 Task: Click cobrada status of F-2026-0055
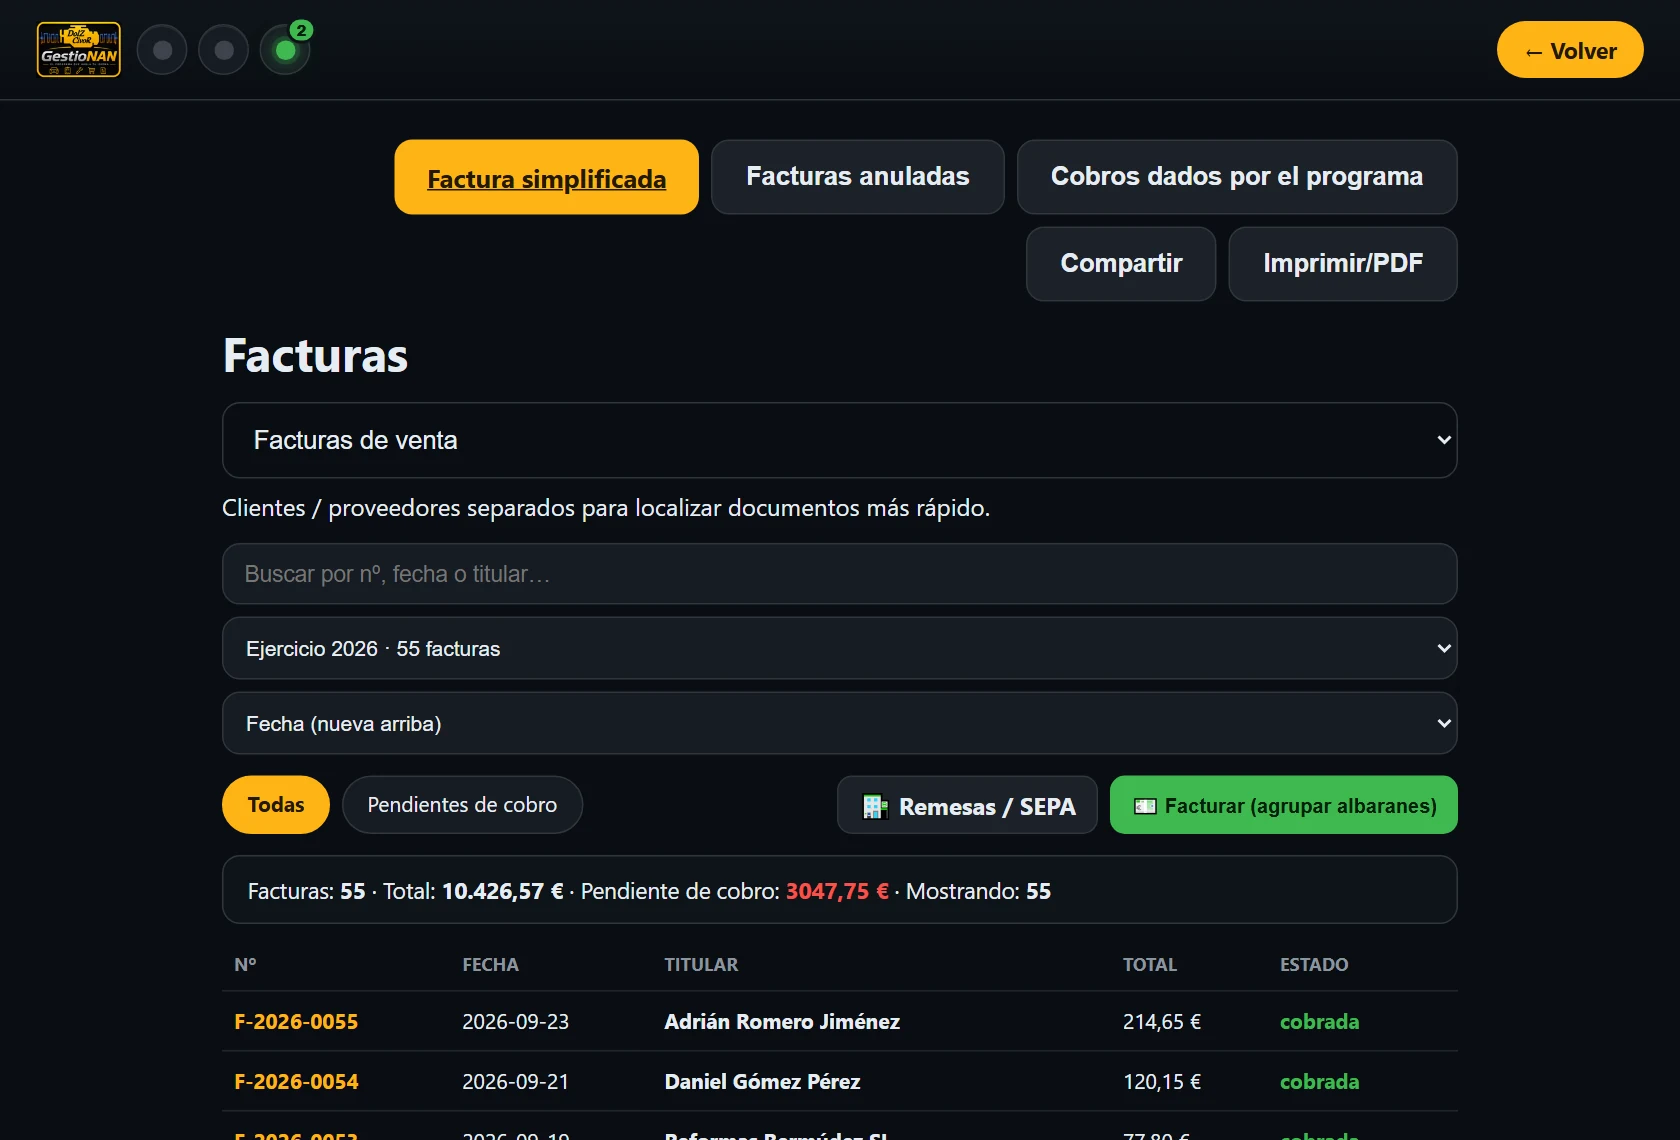point(1319,1022)
